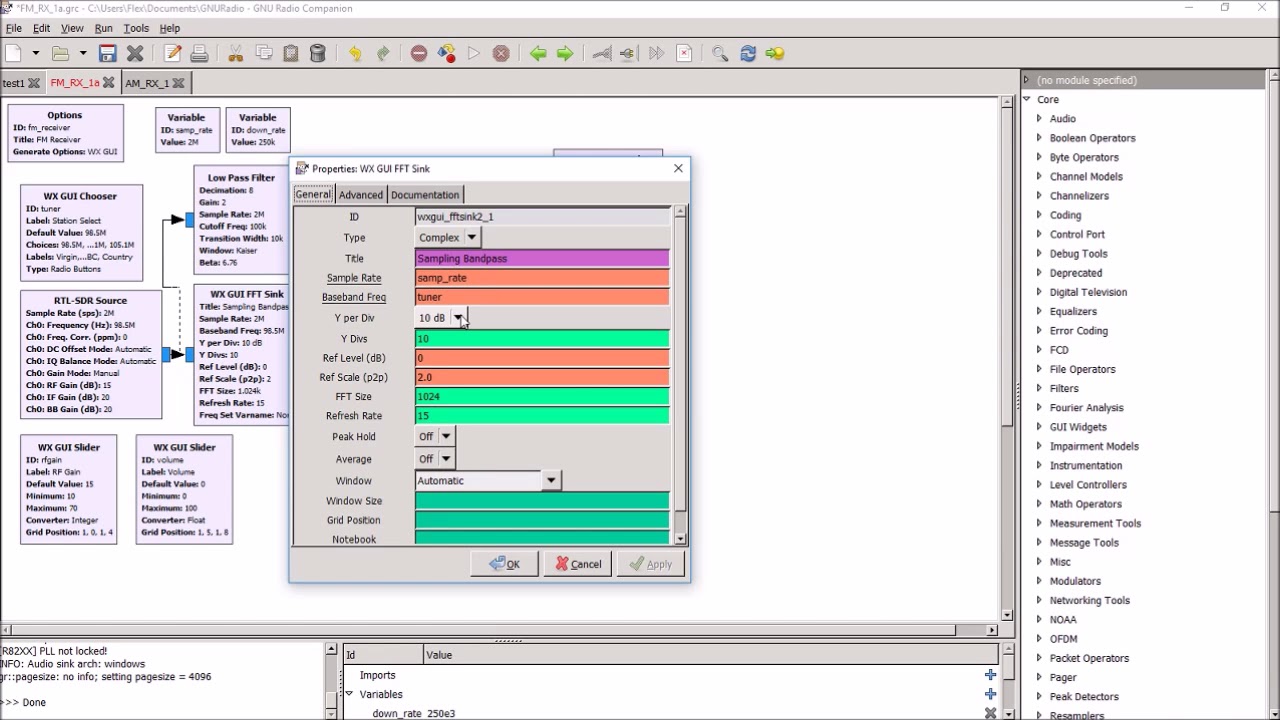Rotate block counterclockwise with left green arrow

click(538, 53)
